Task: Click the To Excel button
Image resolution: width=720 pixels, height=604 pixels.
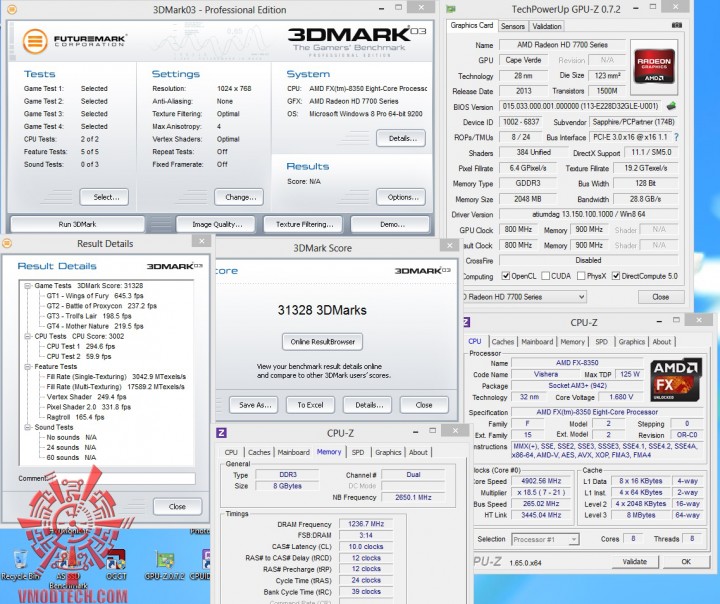Action: [x=310, y=405]
